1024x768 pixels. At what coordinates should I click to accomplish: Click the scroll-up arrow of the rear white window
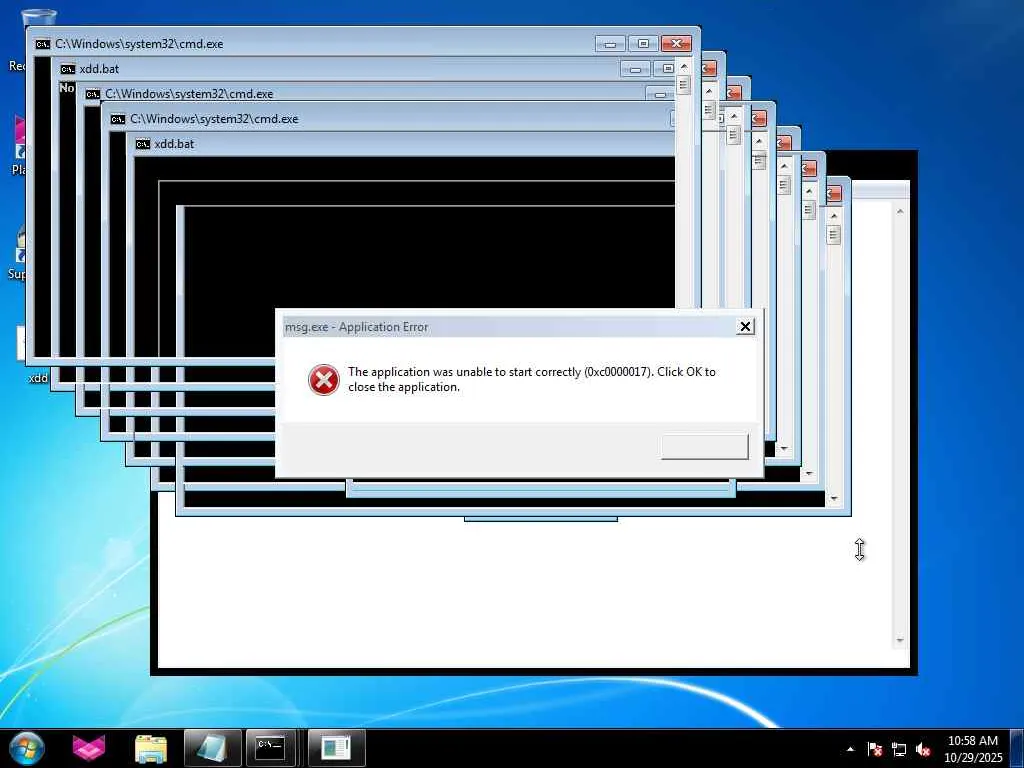pos(900,211)
